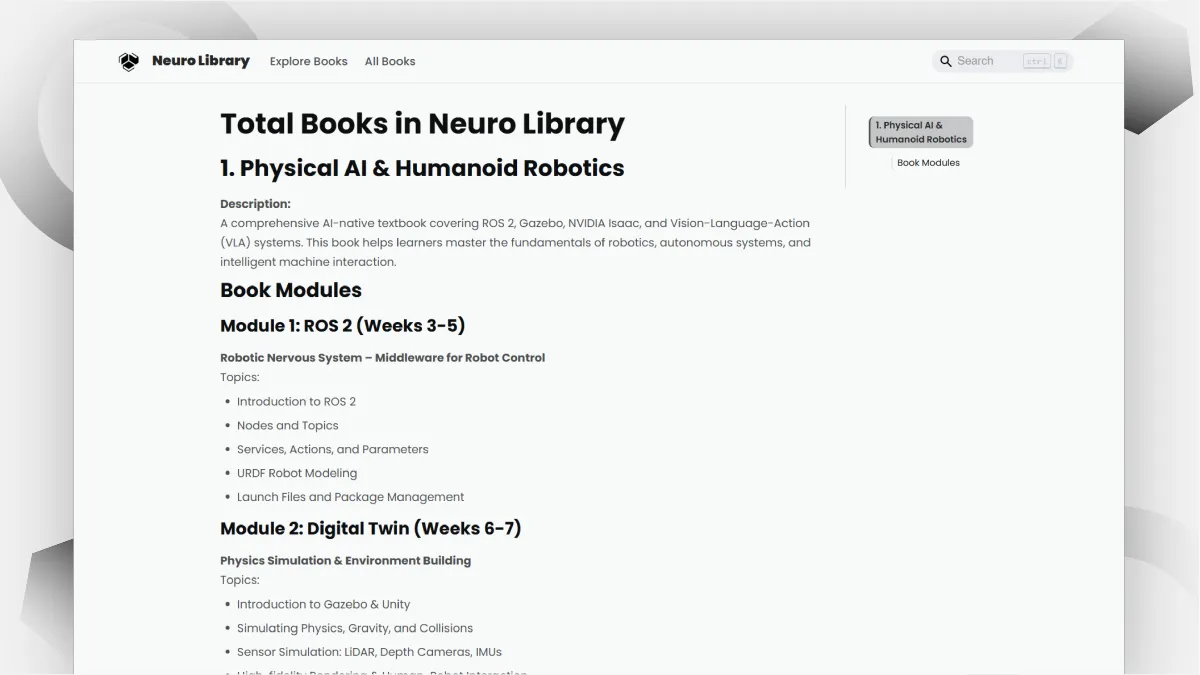Click Launch Files and Package Management item

pos(350,497)
